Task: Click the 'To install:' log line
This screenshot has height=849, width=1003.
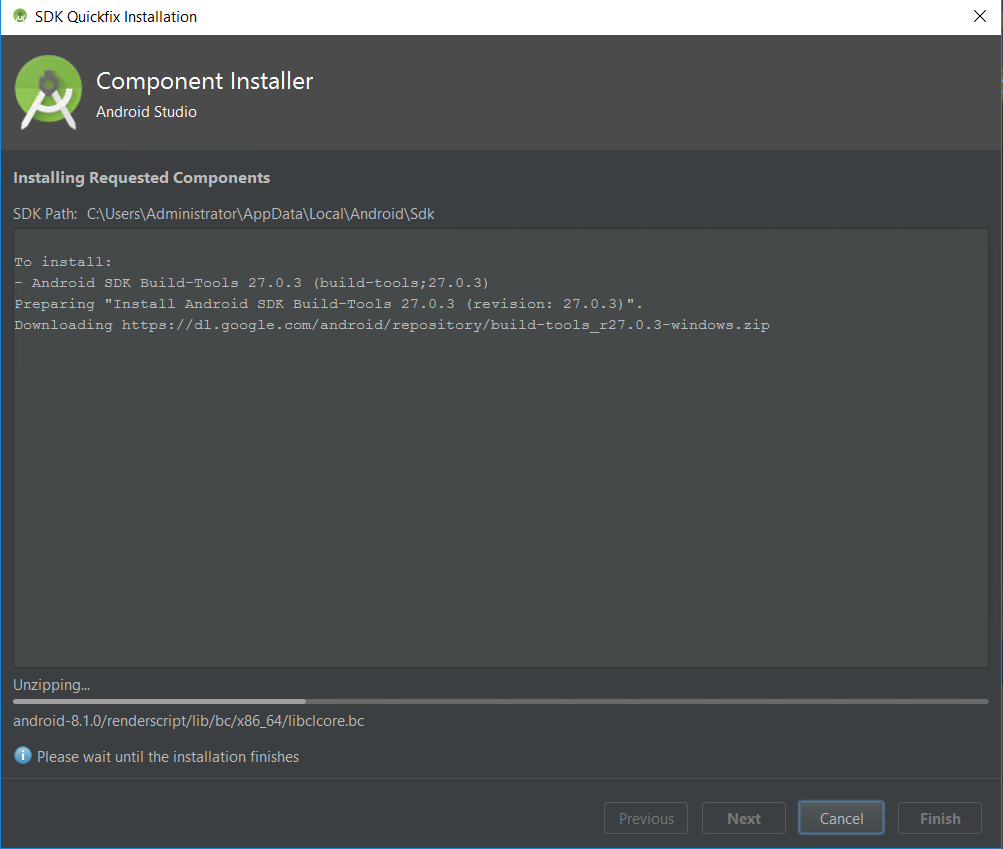Action: (x=63, y=262)
